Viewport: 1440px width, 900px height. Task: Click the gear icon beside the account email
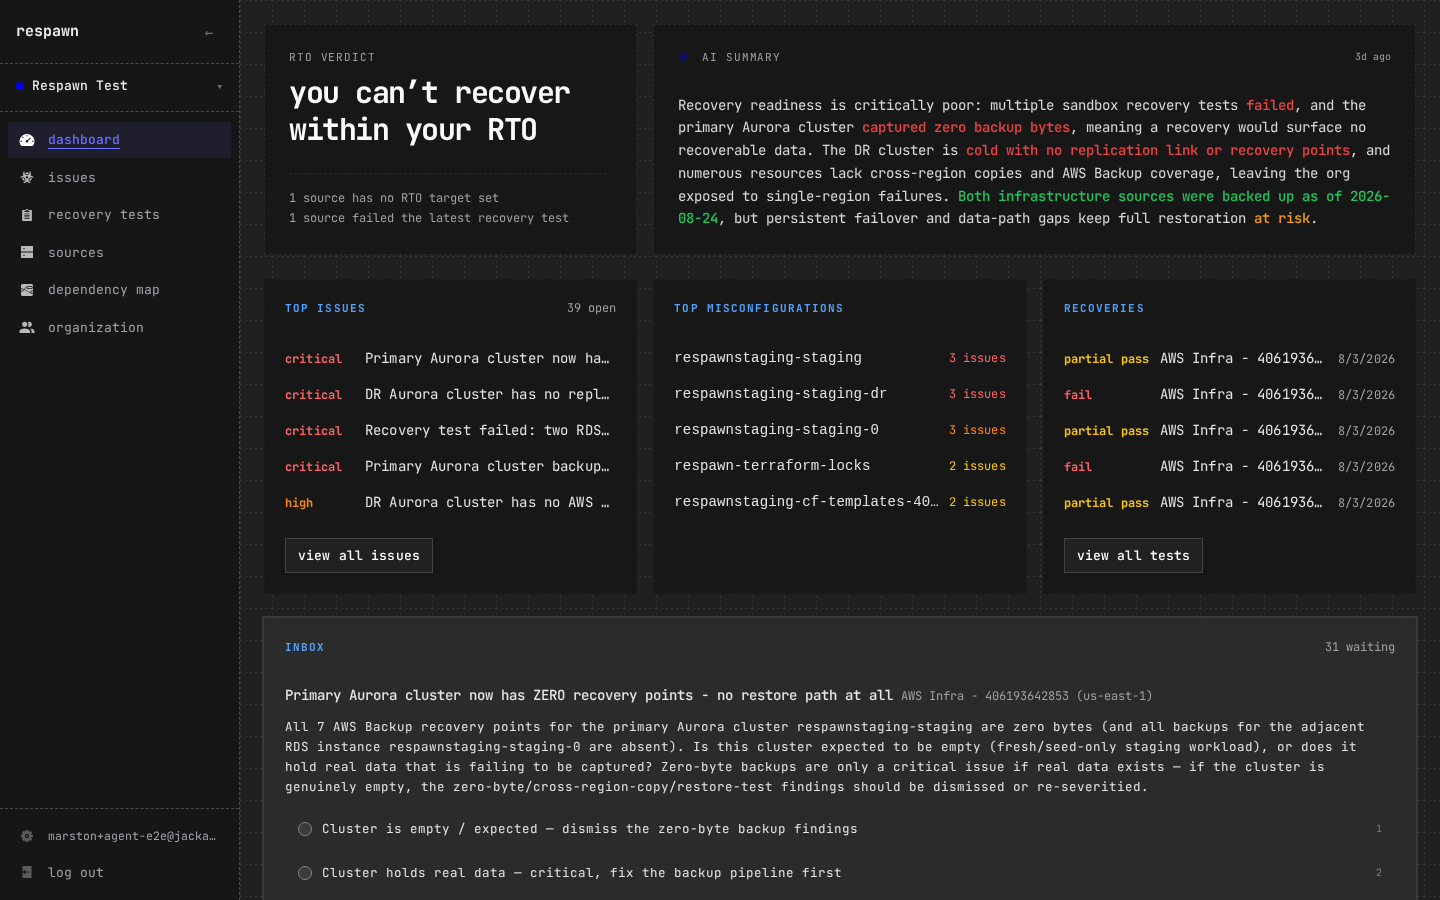coord(27,836)
